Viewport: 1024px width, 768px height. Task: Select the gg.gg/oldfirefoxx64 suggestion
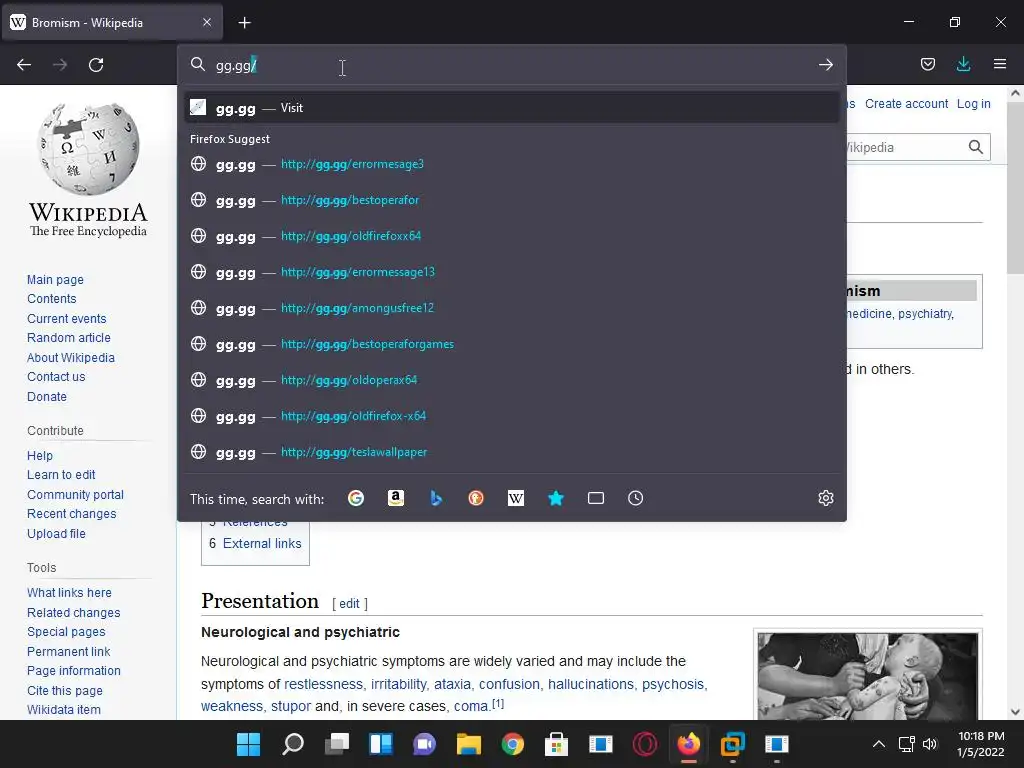click(x=511, y=236)
